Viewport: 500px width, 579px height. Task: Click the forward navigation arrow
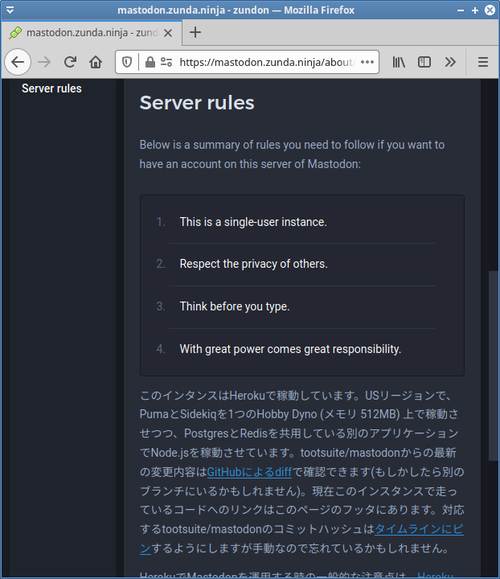44,62
